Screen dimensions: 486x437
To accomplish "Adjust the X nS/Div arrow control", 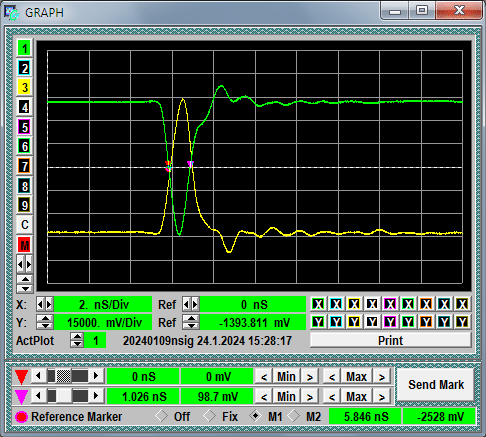I will pos(45,304).
